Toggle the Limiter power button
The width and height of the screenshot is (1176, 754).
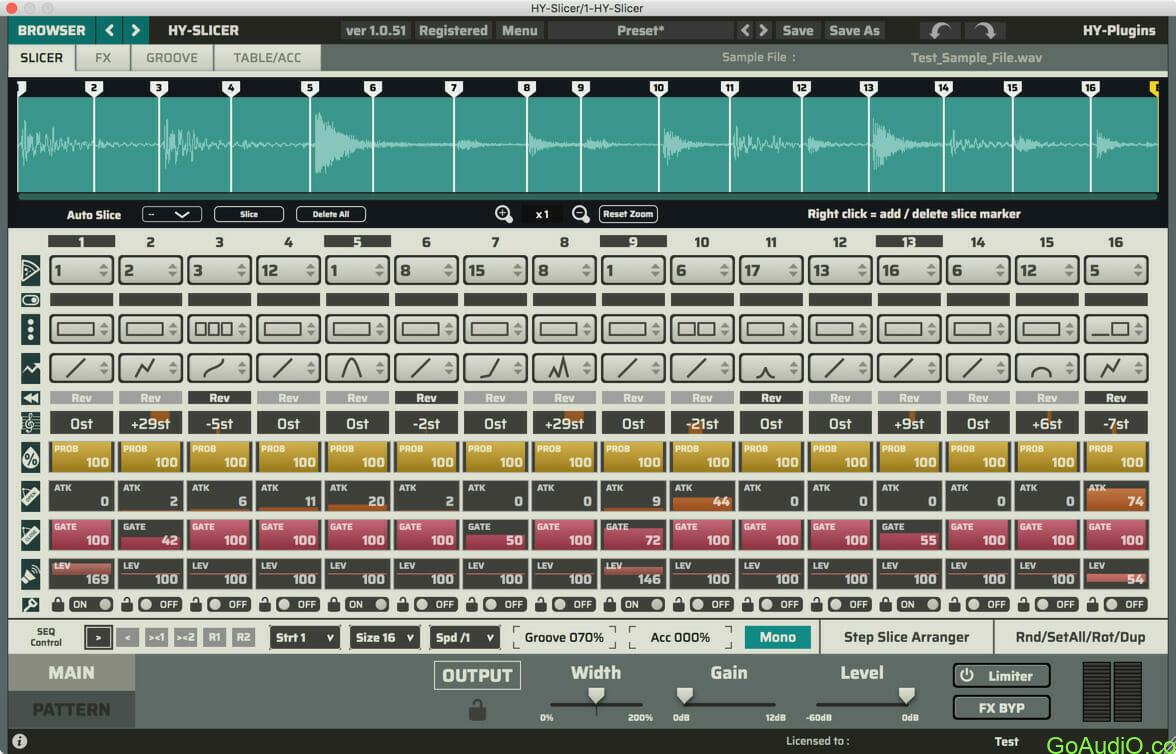coord(1001,675)
